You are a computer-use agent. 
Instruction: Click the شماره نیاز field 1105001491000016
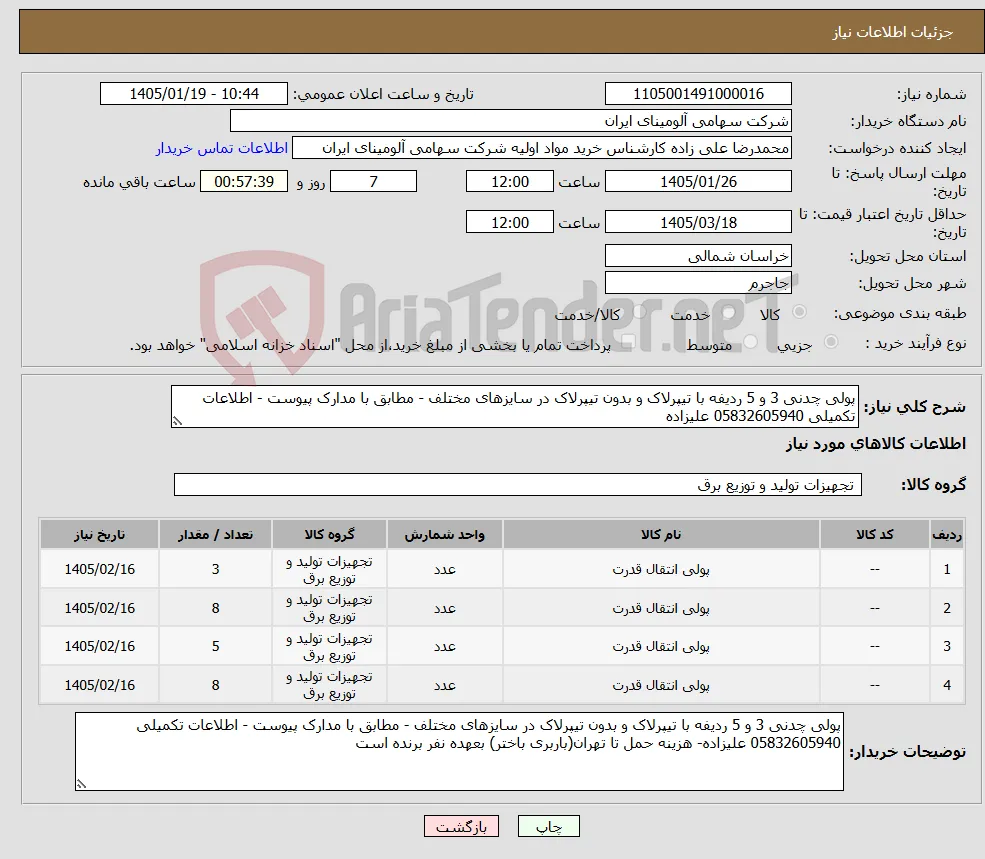(x=698, y=94)
